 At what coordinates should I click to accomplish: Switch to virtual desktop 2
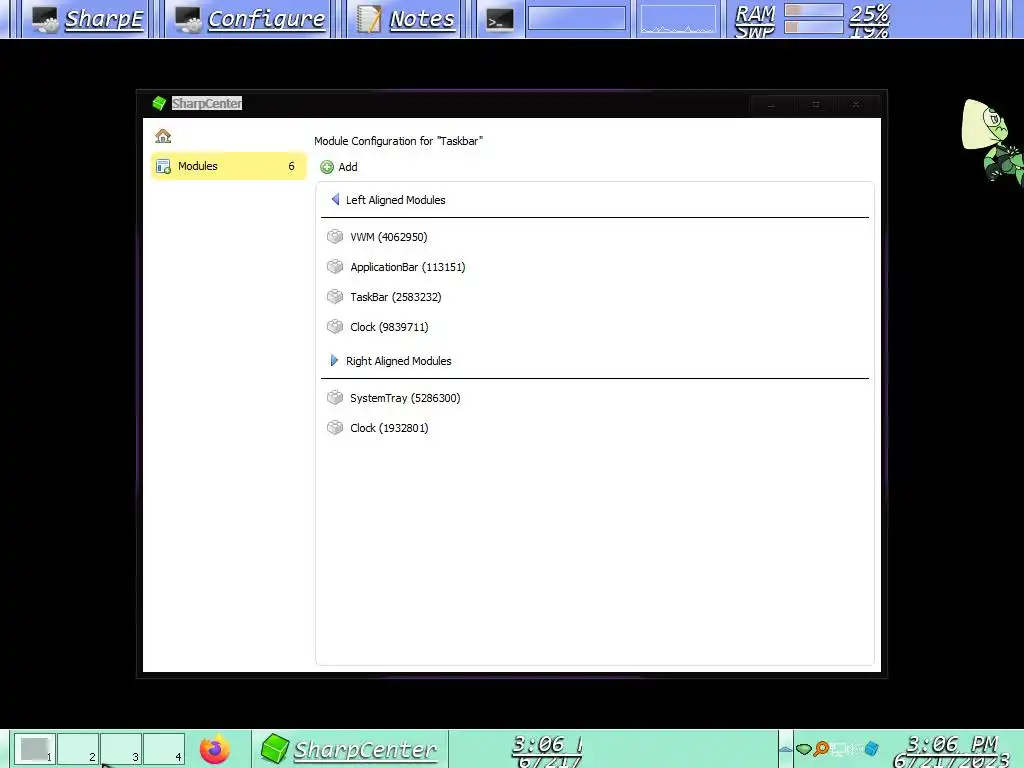(78, 749)
